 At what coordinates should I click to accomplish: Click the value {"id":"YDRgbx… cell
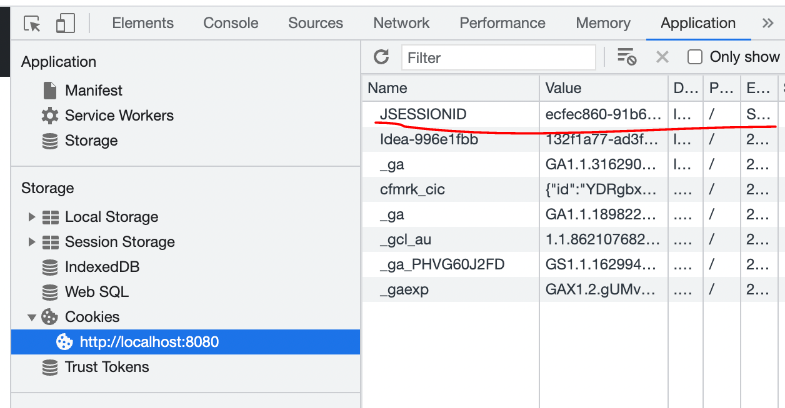[603, 189]
